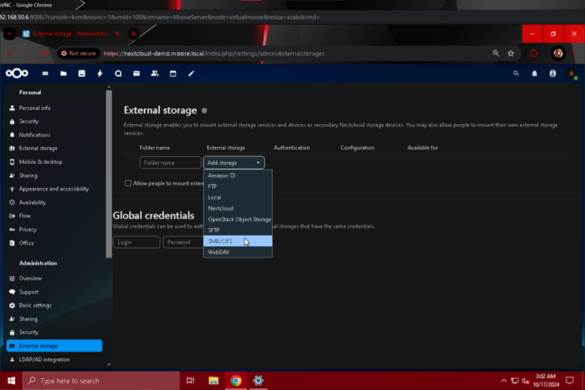The width and height of the screenshot is (585, 390).
Task: Open the Calendar app icon
Action: click(173, 74)
